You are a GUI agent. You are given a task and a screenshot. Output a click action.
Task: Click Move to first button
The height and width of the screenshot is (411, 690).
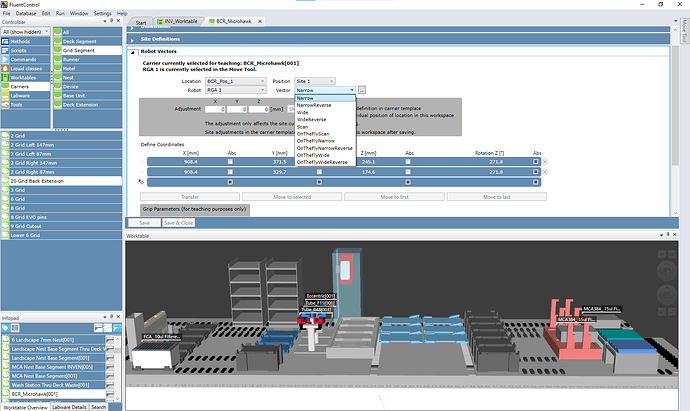tap(394, 197)
